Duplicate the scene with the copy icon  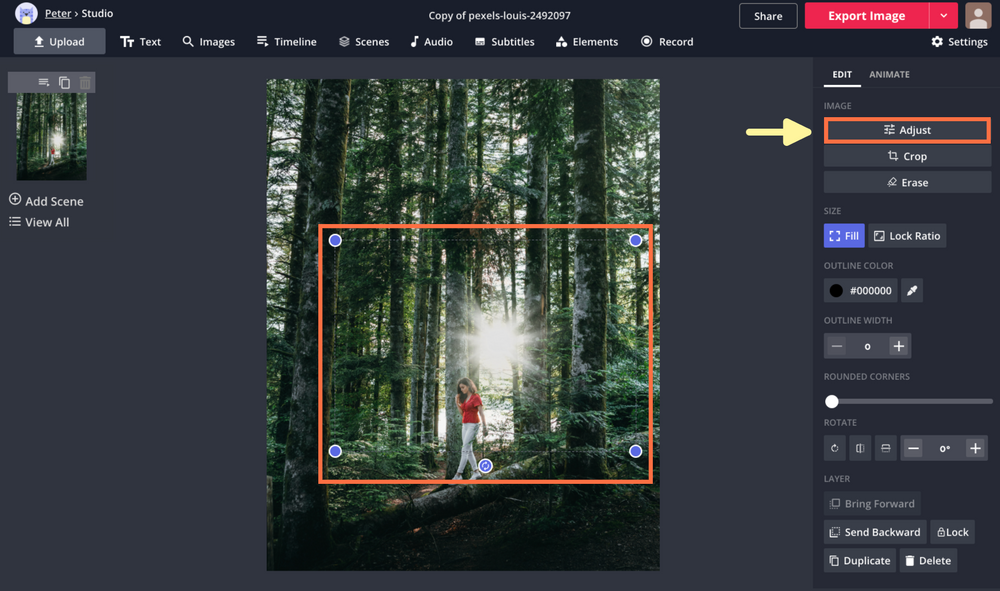[x=62, y=81]
